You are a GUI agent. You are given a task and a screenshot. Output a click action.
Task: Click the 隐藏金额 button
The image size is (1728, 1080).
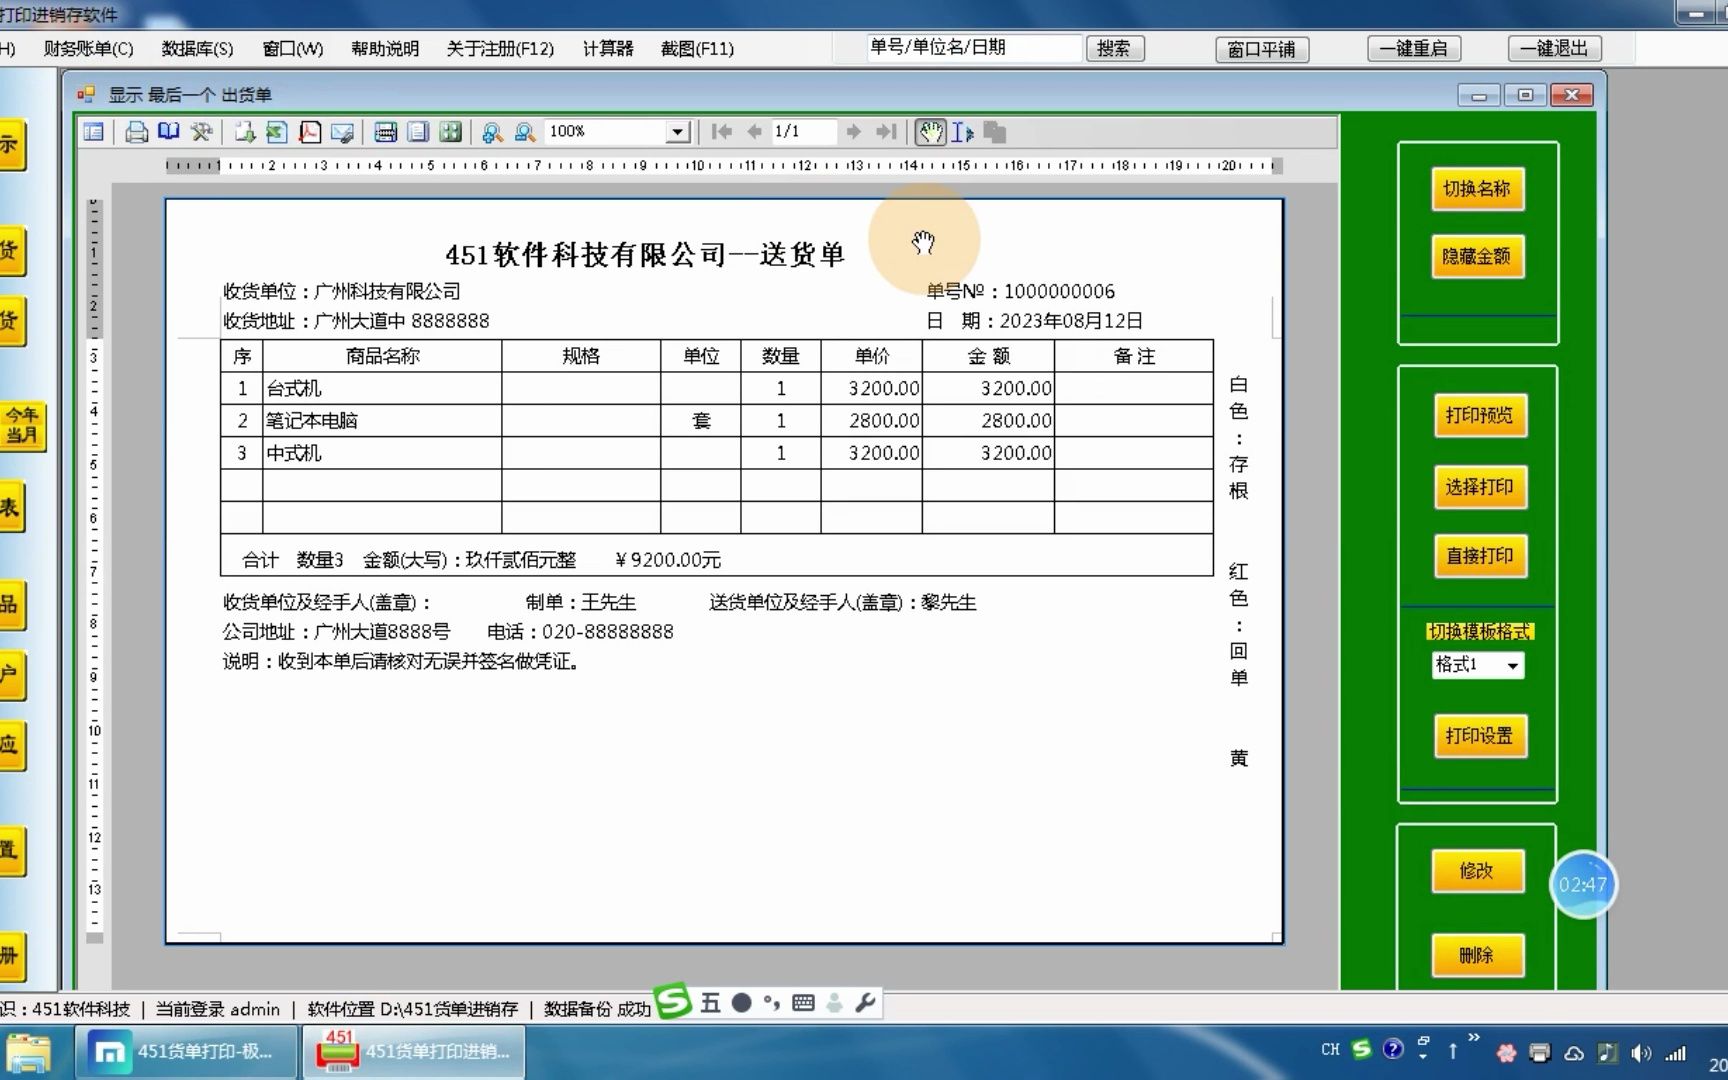1477,256
